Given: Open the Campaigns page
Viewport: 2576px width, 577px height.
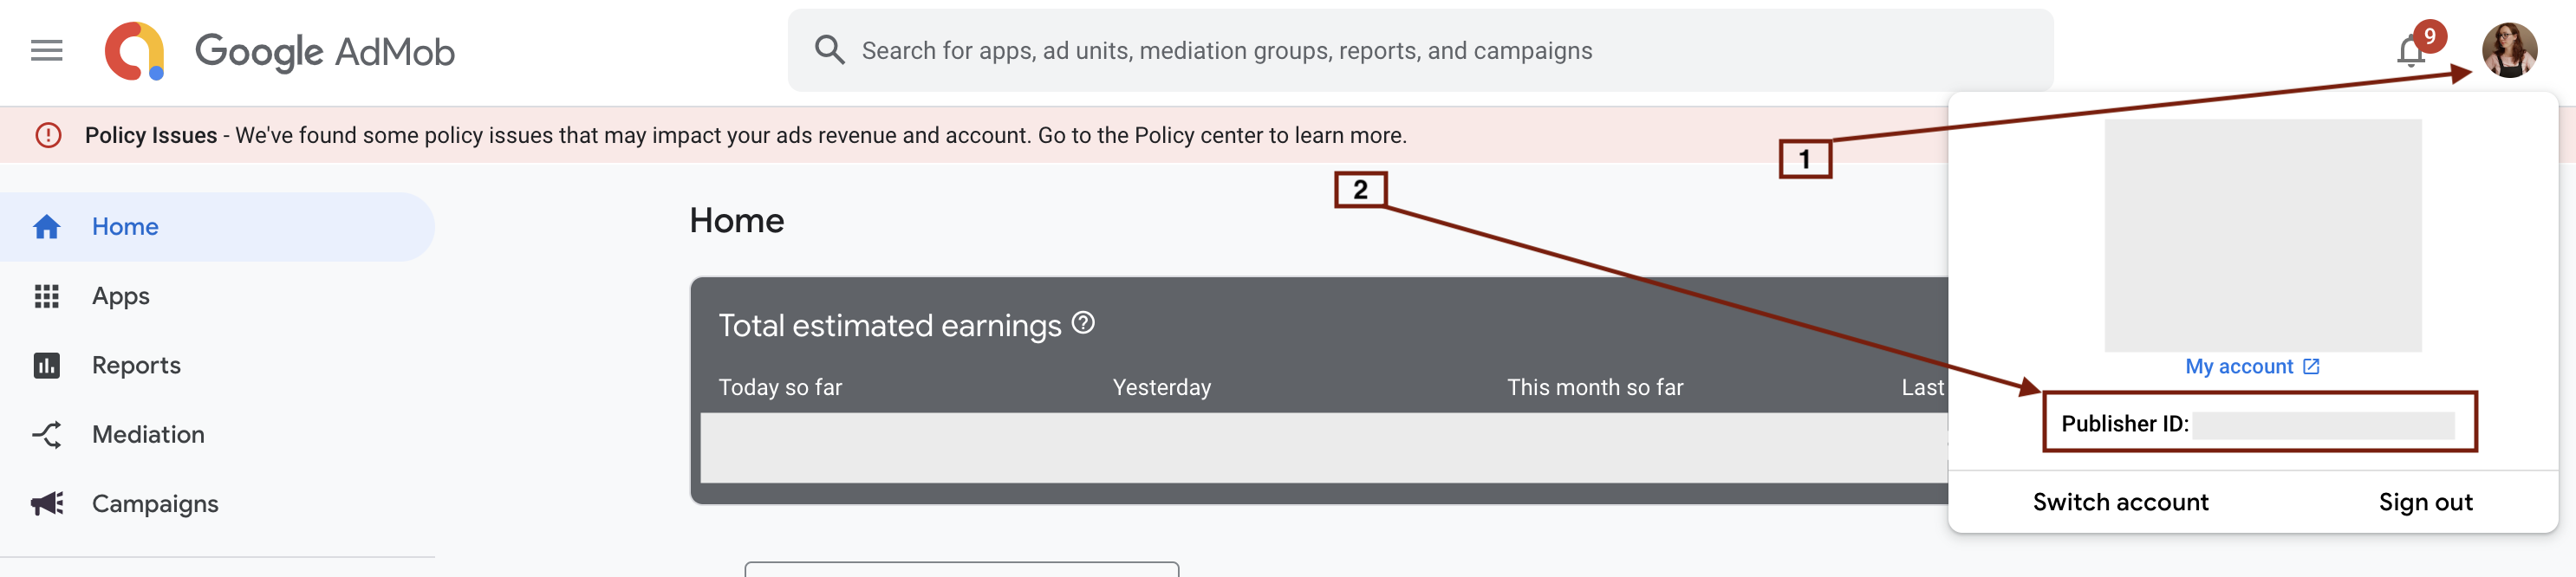Looking at the screenshot, I should tap(155, 503).
